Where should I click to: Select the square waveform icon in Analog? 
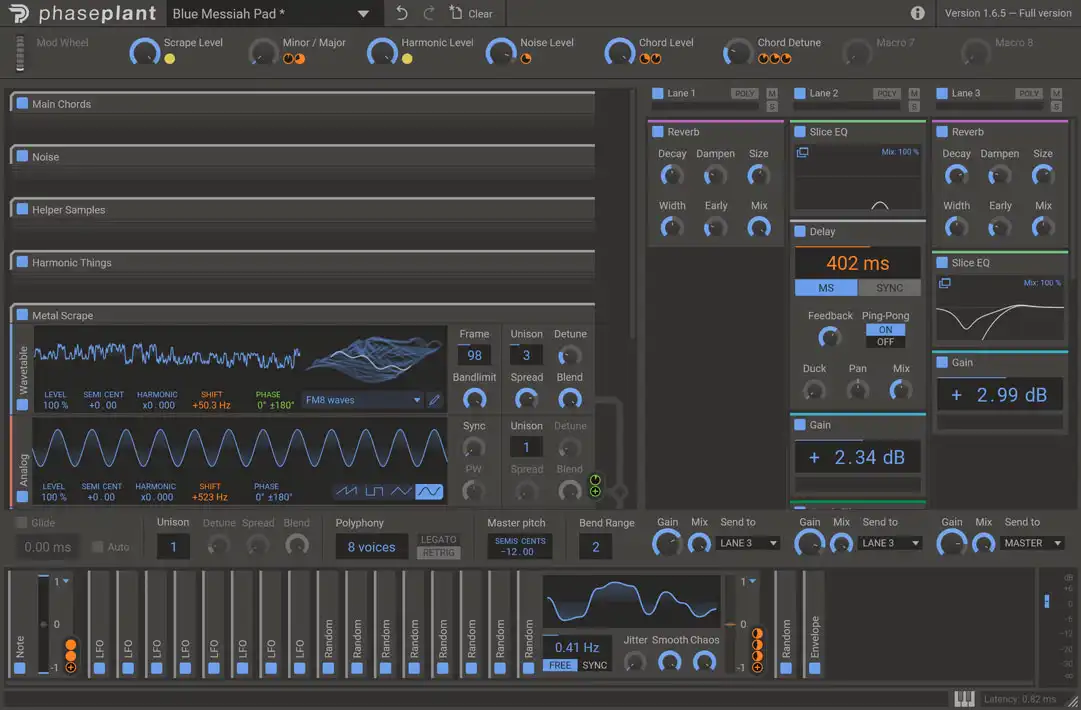(x=374, y=491)
